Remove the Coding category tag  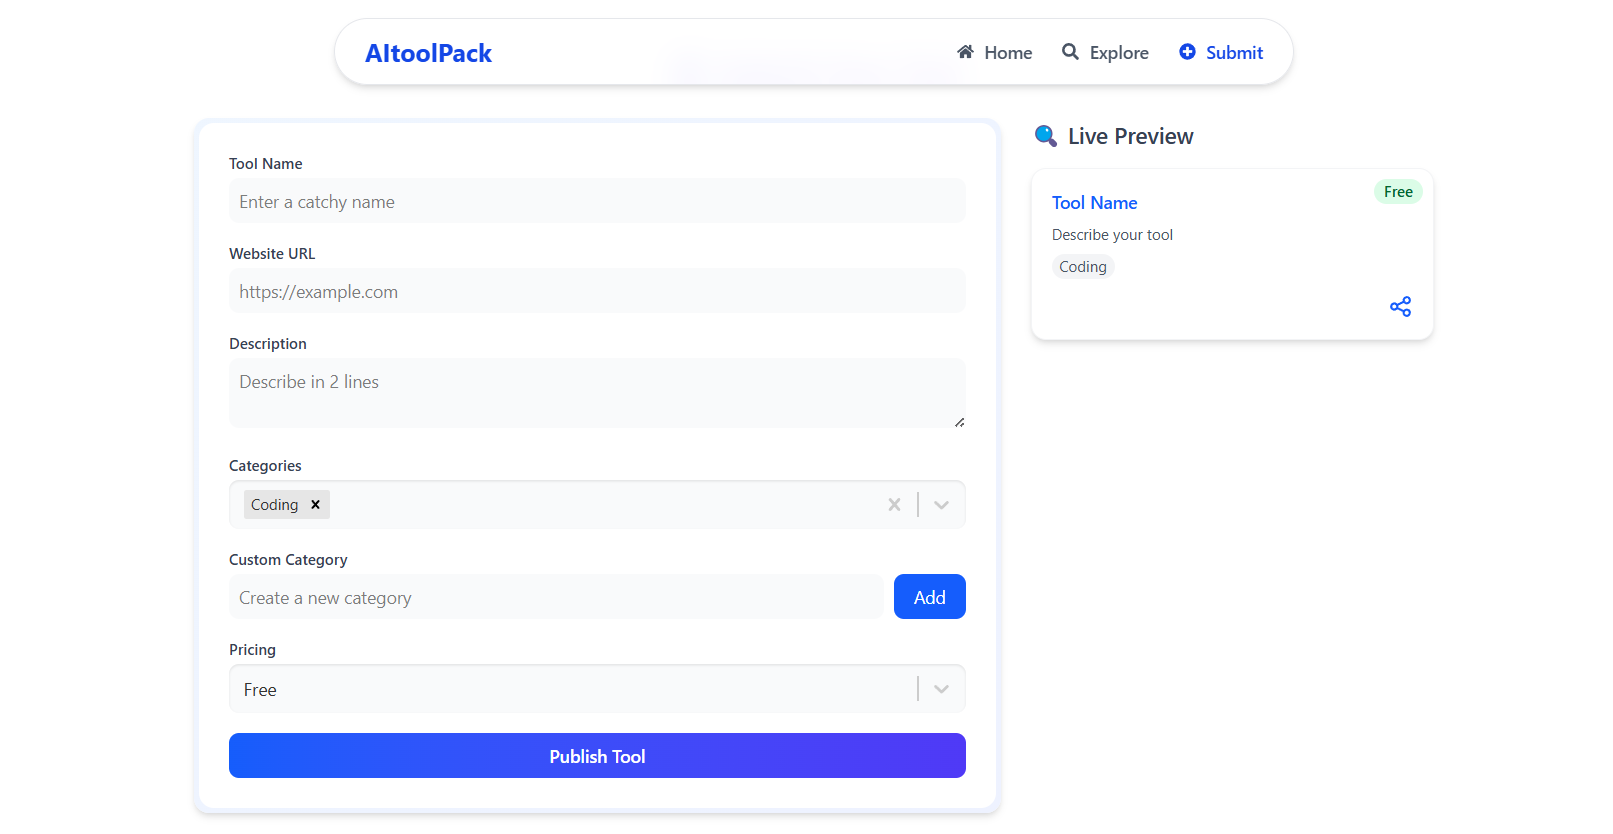click(x=315, y=505)
